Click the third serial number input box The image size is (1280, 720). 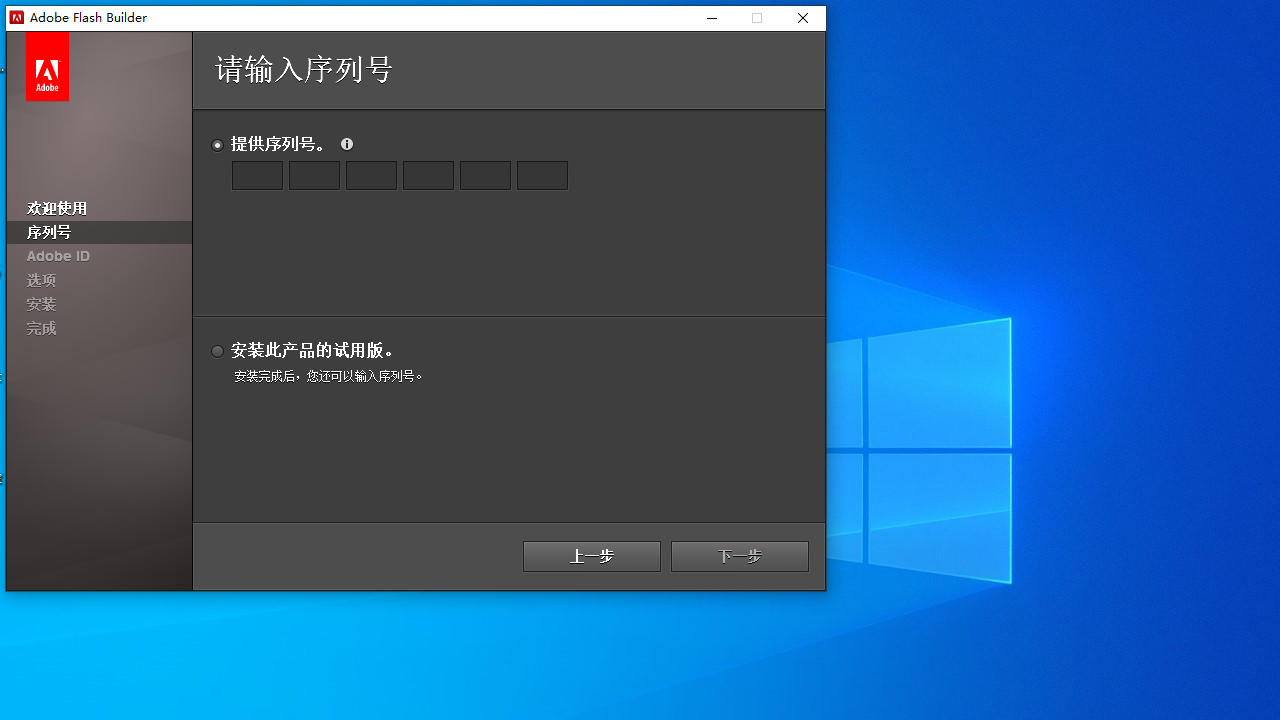tap(371, 175)
